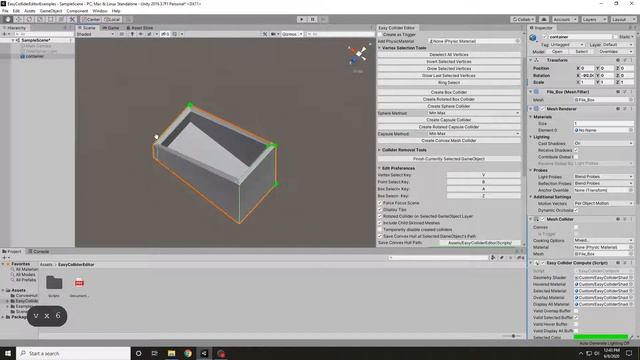Click Create Capsule Collider button
Viewport: 640px width, 360px height.
(449, 120)
